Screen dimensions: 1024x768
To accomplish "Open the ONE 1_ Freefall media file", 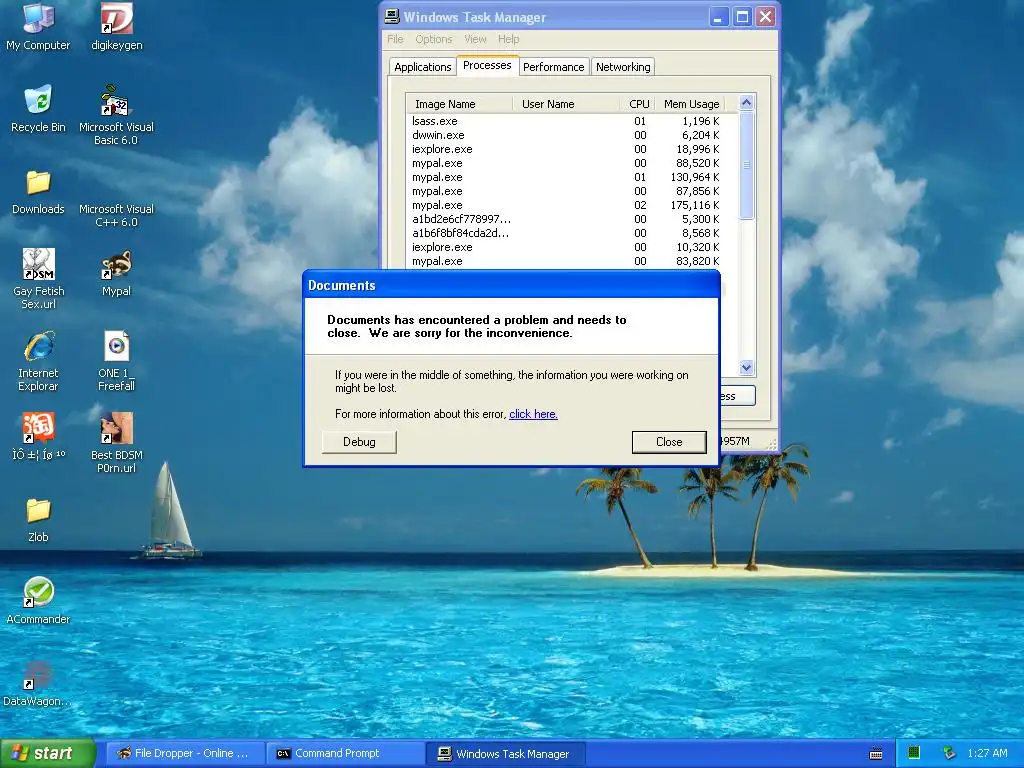I will coord(116,361).
